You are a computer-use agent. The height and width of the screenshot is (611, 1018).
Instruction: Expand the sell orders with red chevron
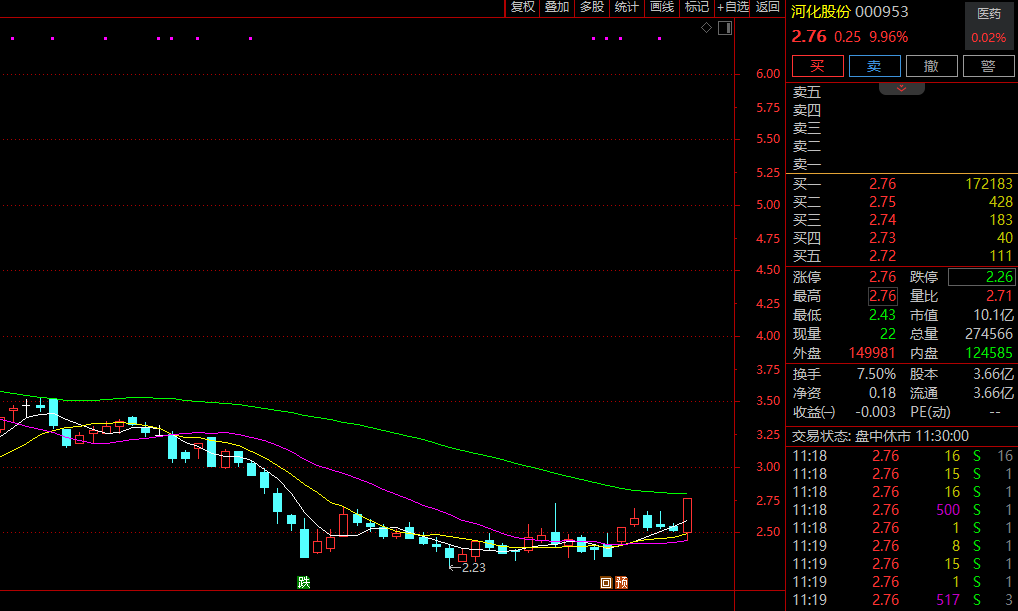pos(901,88)
